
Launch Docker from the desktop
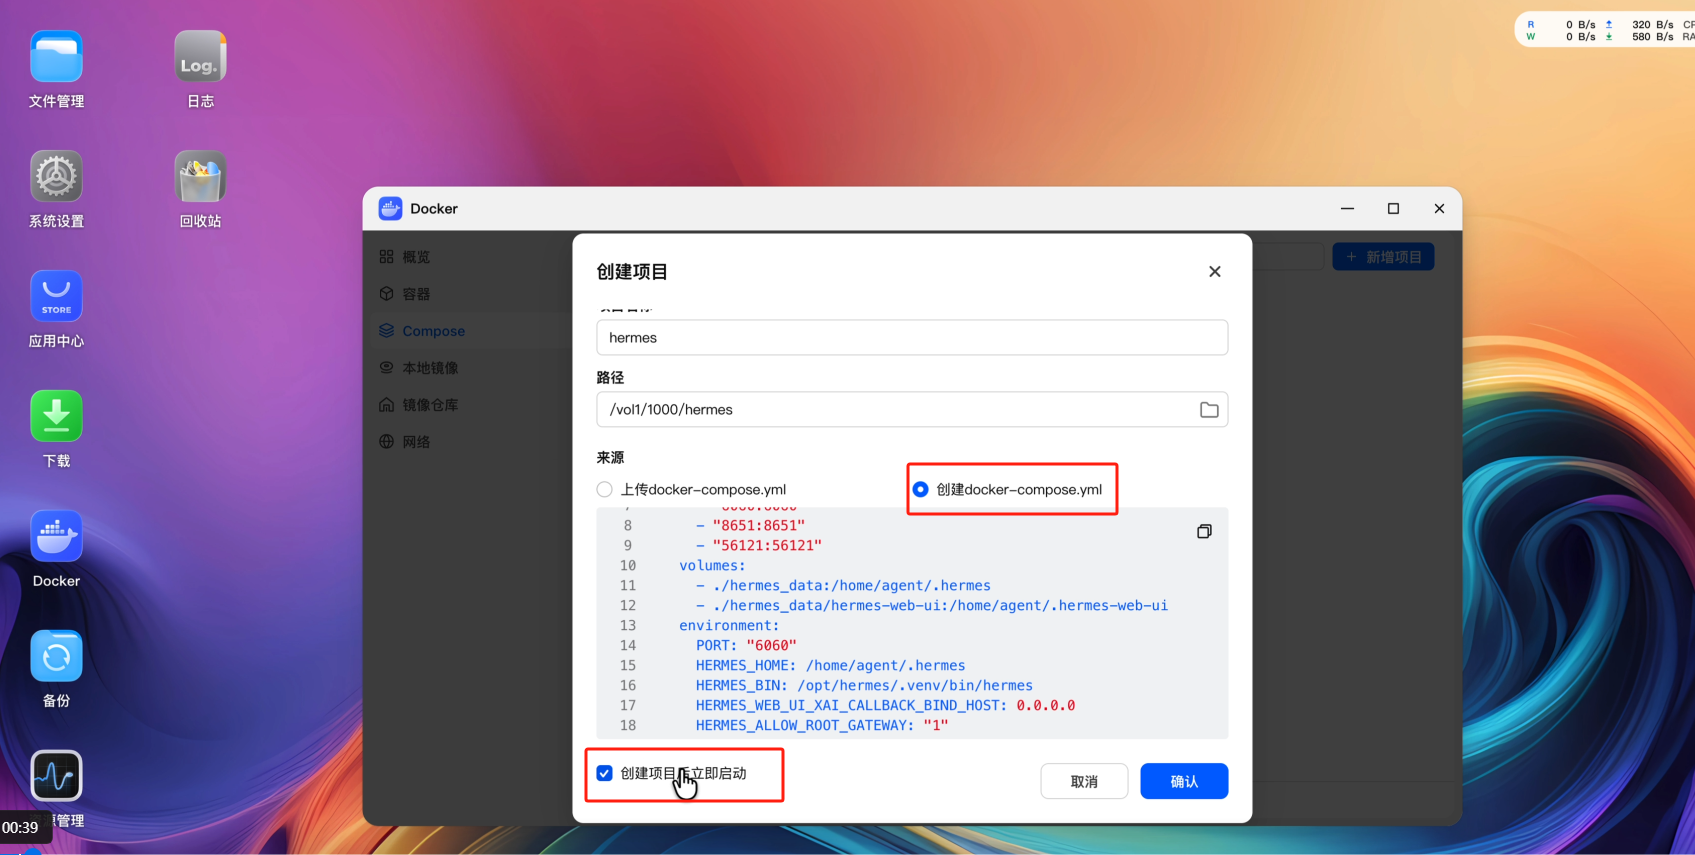(56, 536)
